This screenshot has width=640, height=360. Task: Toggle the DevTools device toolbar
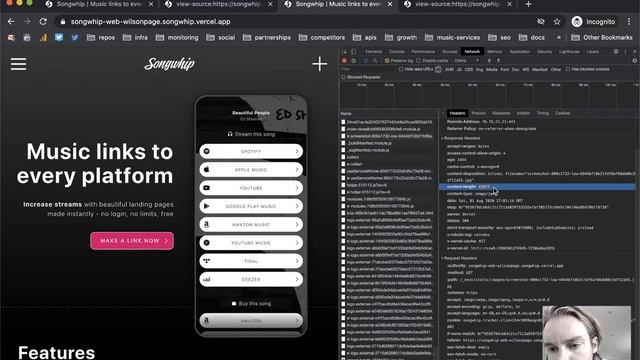point(353,52)
